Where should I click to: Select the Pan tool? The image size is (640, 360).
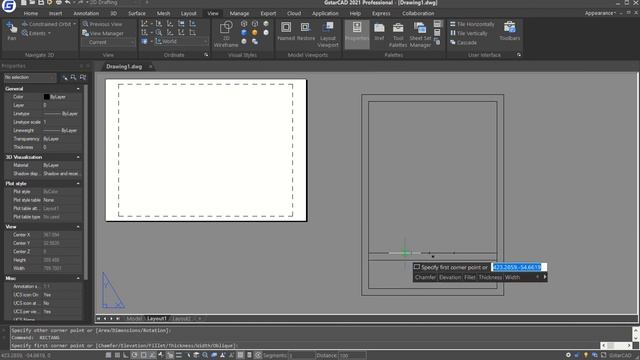11,31
